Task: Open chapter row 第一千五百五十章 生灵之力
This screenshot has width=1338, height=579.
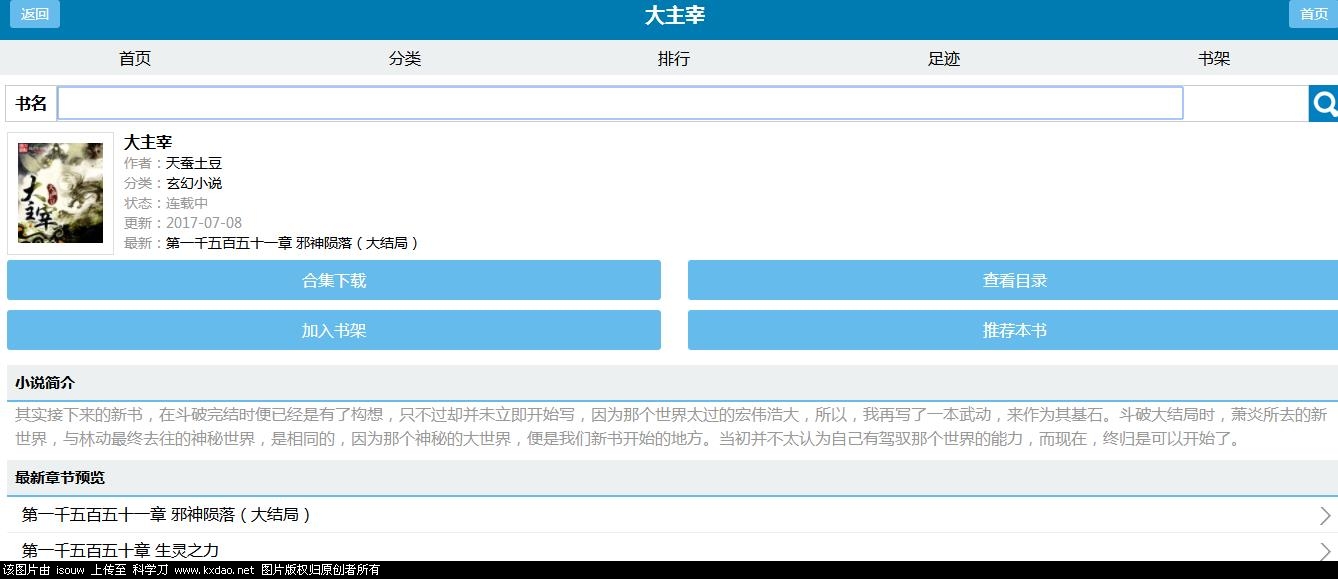Action: pos(672,550)
